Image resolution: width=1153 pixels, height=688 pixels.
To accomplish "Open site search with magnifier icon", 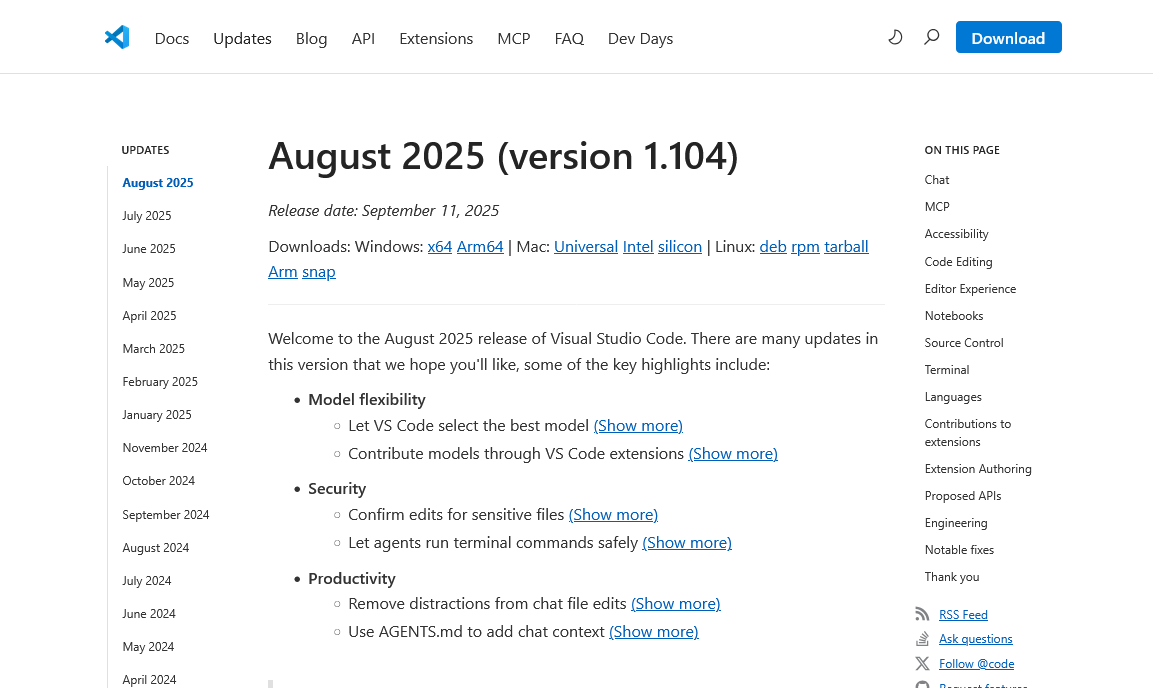I will click(932, 38).
